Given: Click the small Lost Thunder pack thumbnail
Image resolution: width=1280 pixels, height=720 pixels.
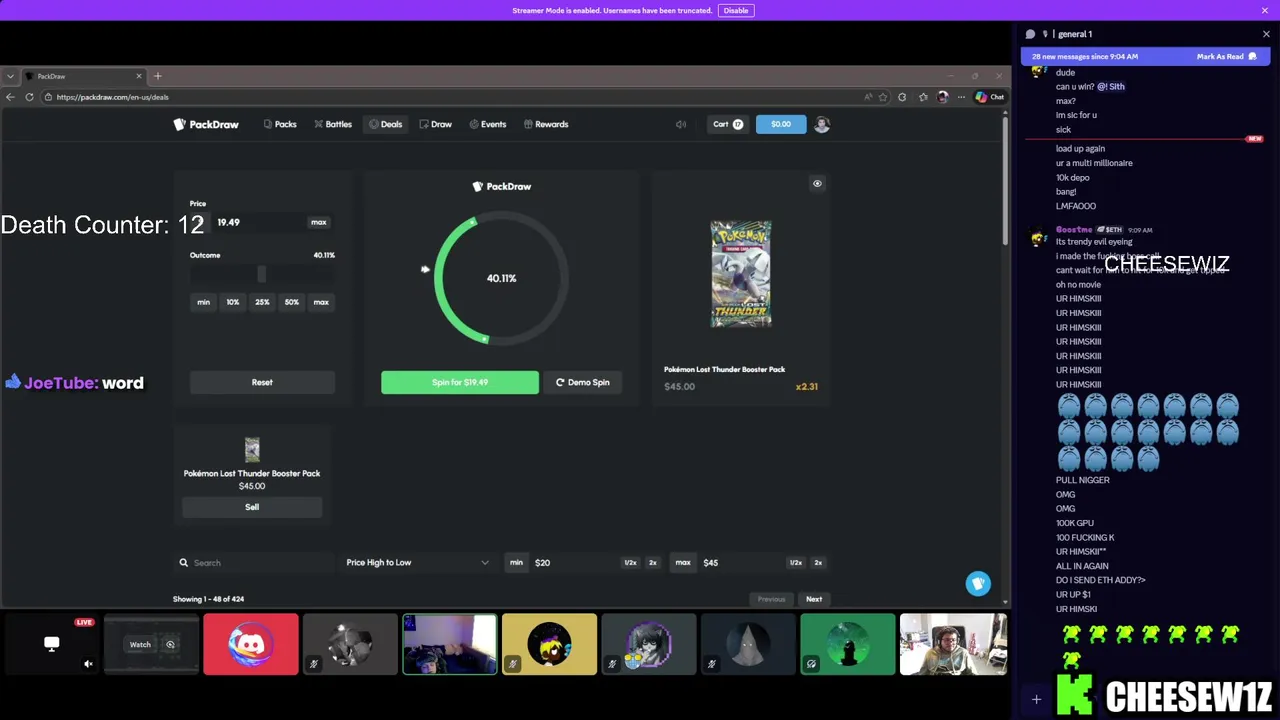Looking at the screenshot, I should (x=252, y=449).
